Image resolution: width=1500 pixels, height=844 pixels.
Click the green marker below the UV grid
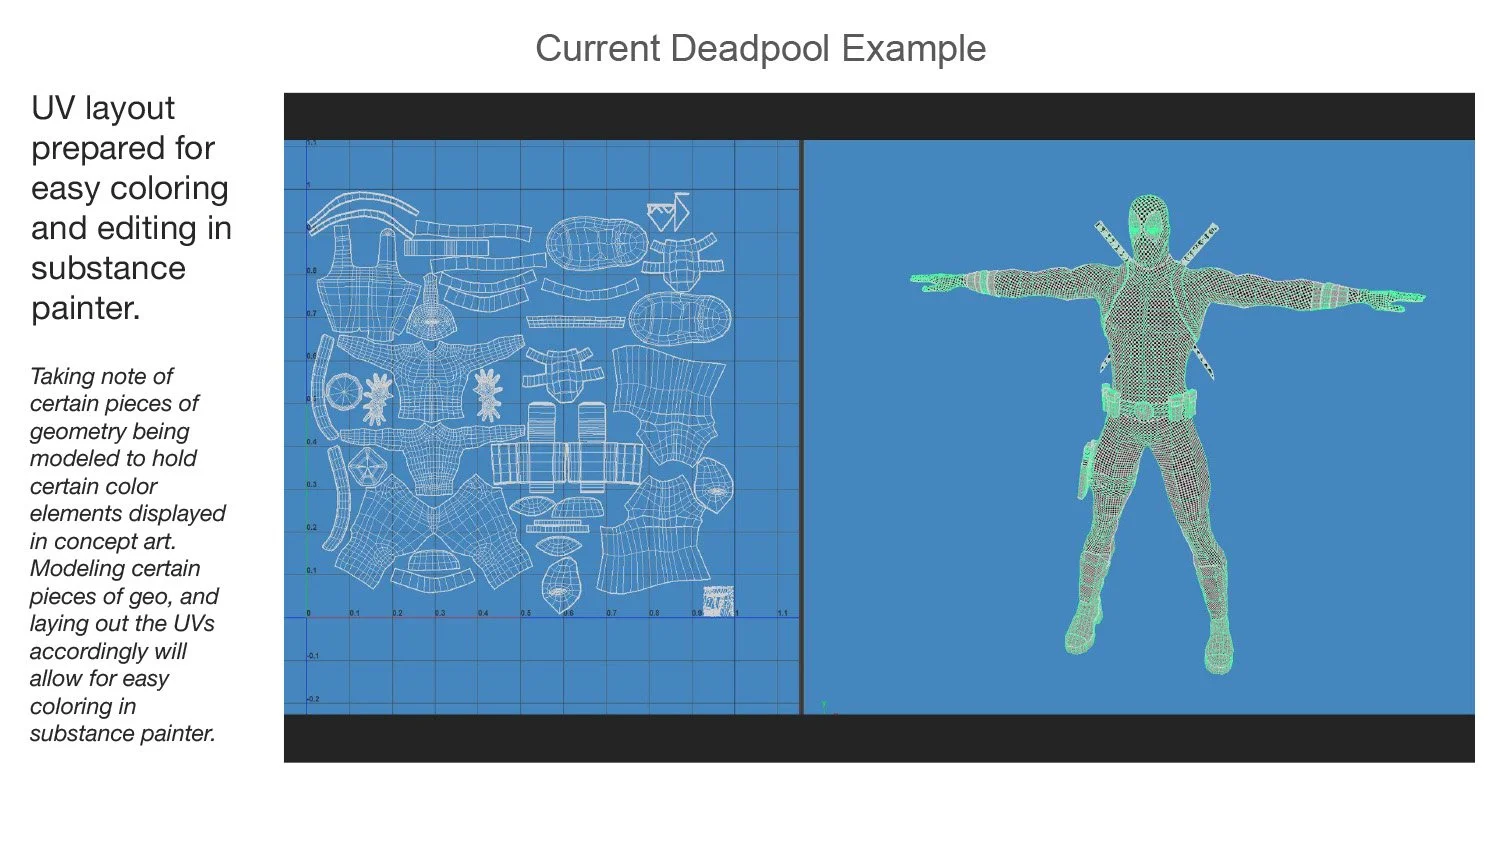click(x=823, y=703)
